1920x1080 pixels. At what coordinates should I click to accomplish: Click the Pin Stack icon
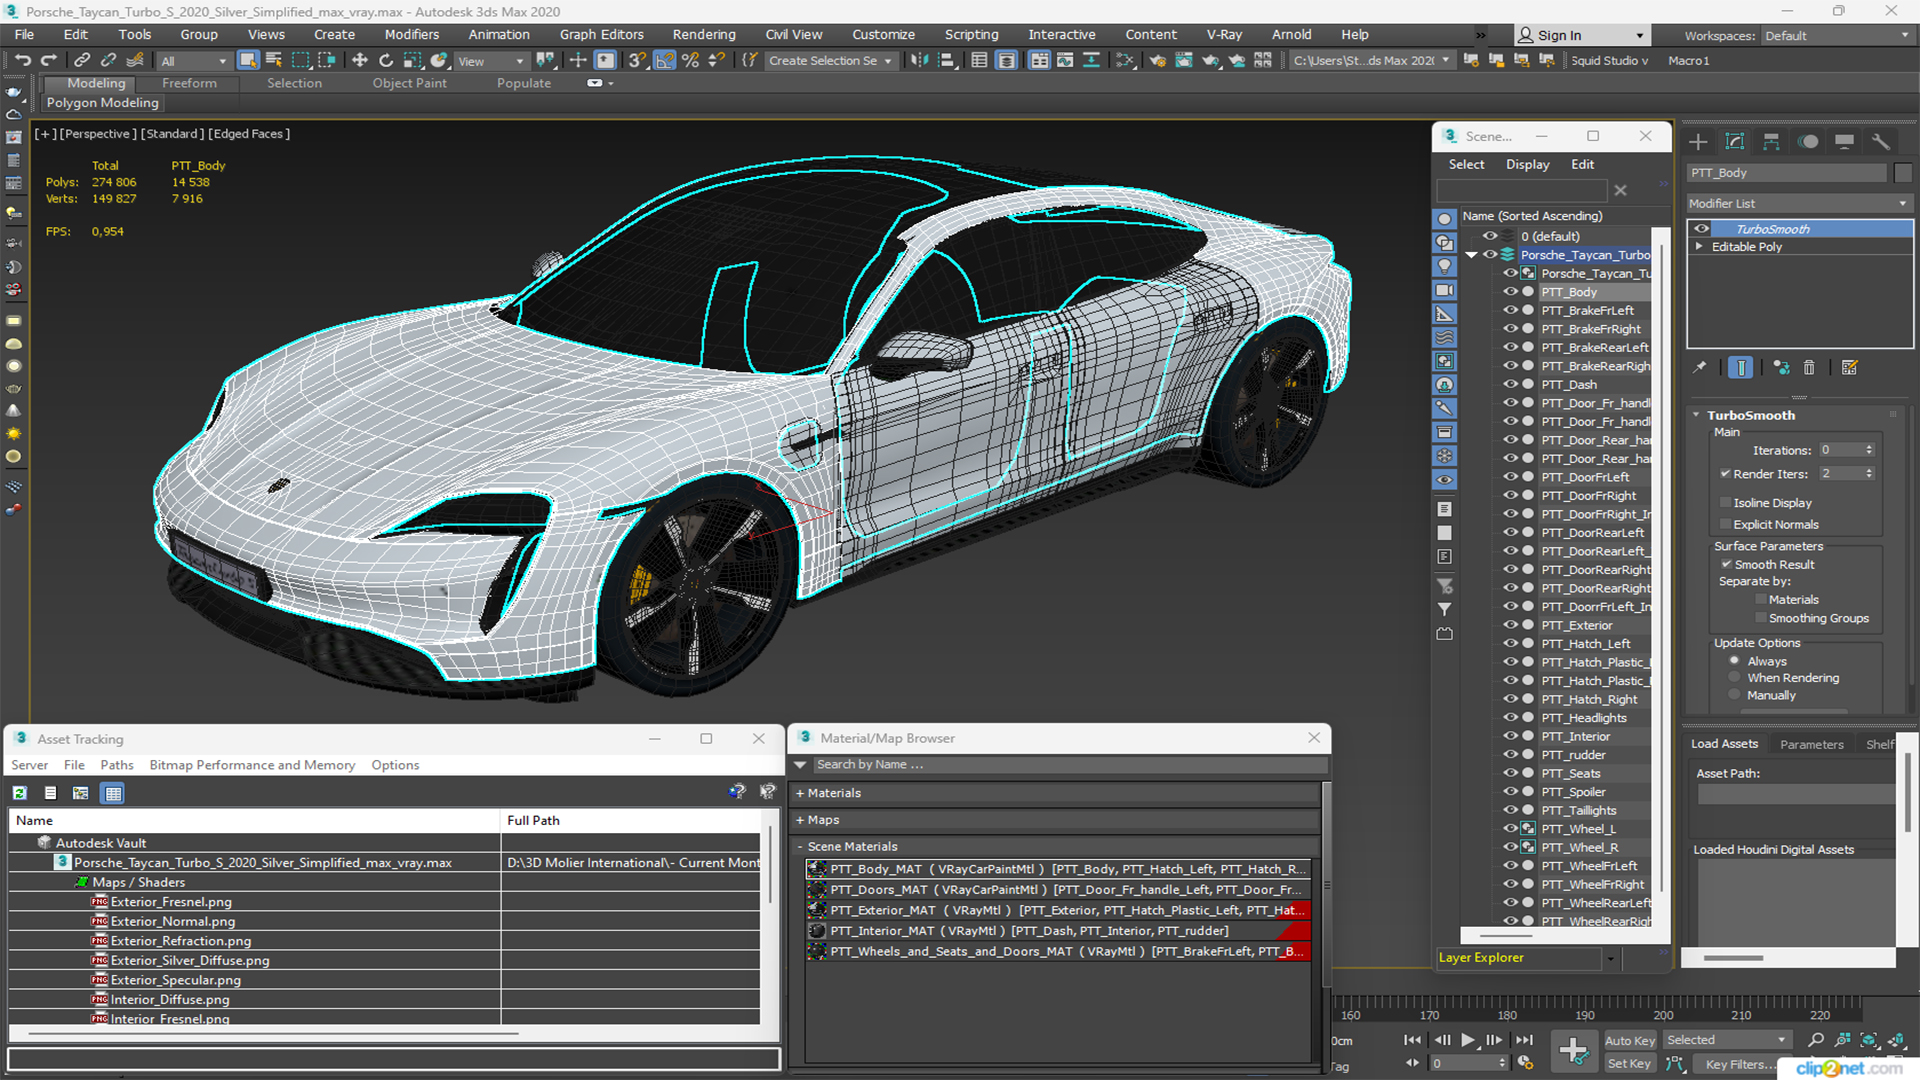1699,368
